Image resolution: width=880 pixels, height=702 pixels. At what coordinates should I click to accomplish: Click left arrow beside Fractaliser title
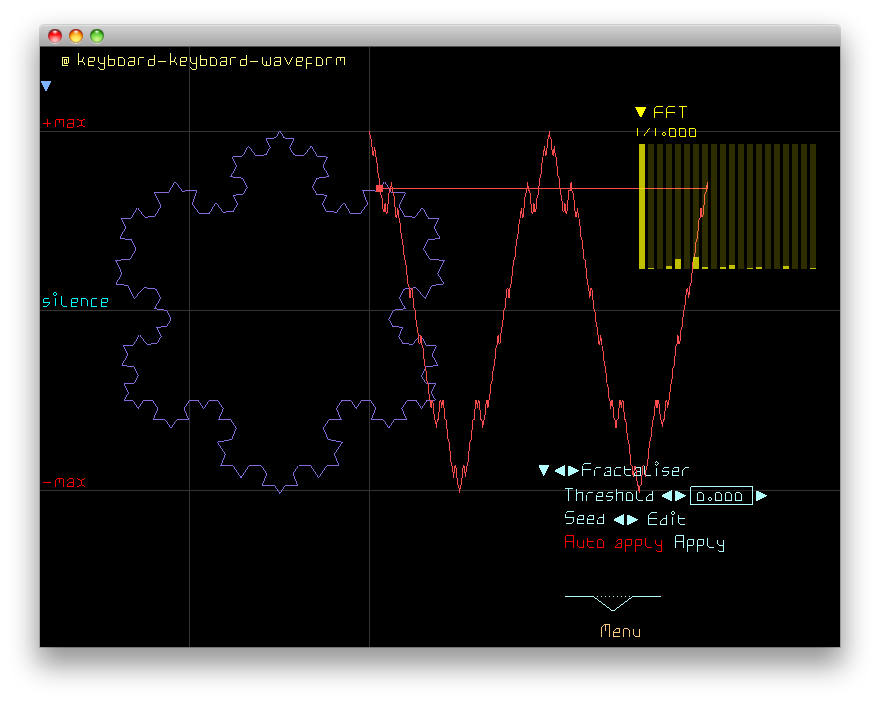pyautogui.click(x=560, y=471)
